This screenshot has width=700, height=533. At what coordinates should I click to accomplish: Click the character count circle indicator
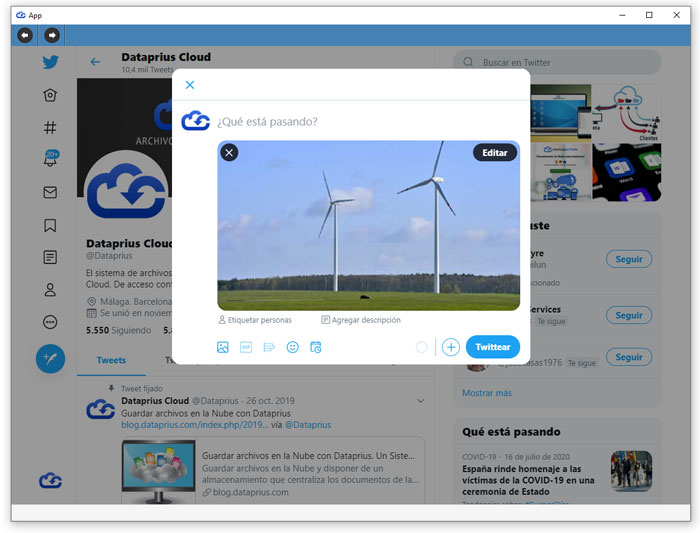tap(421, 347)
